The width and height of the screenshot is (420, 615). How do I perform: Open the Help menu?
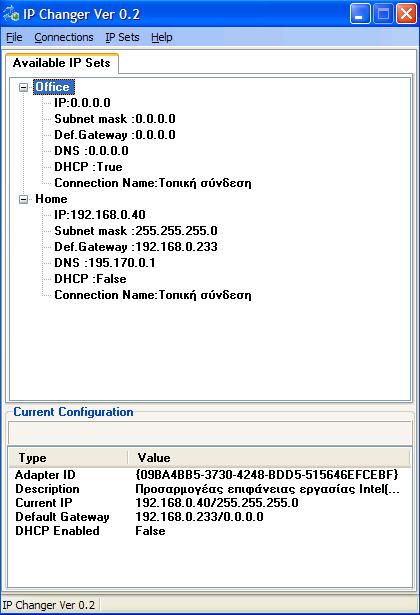tap(162, 37)
